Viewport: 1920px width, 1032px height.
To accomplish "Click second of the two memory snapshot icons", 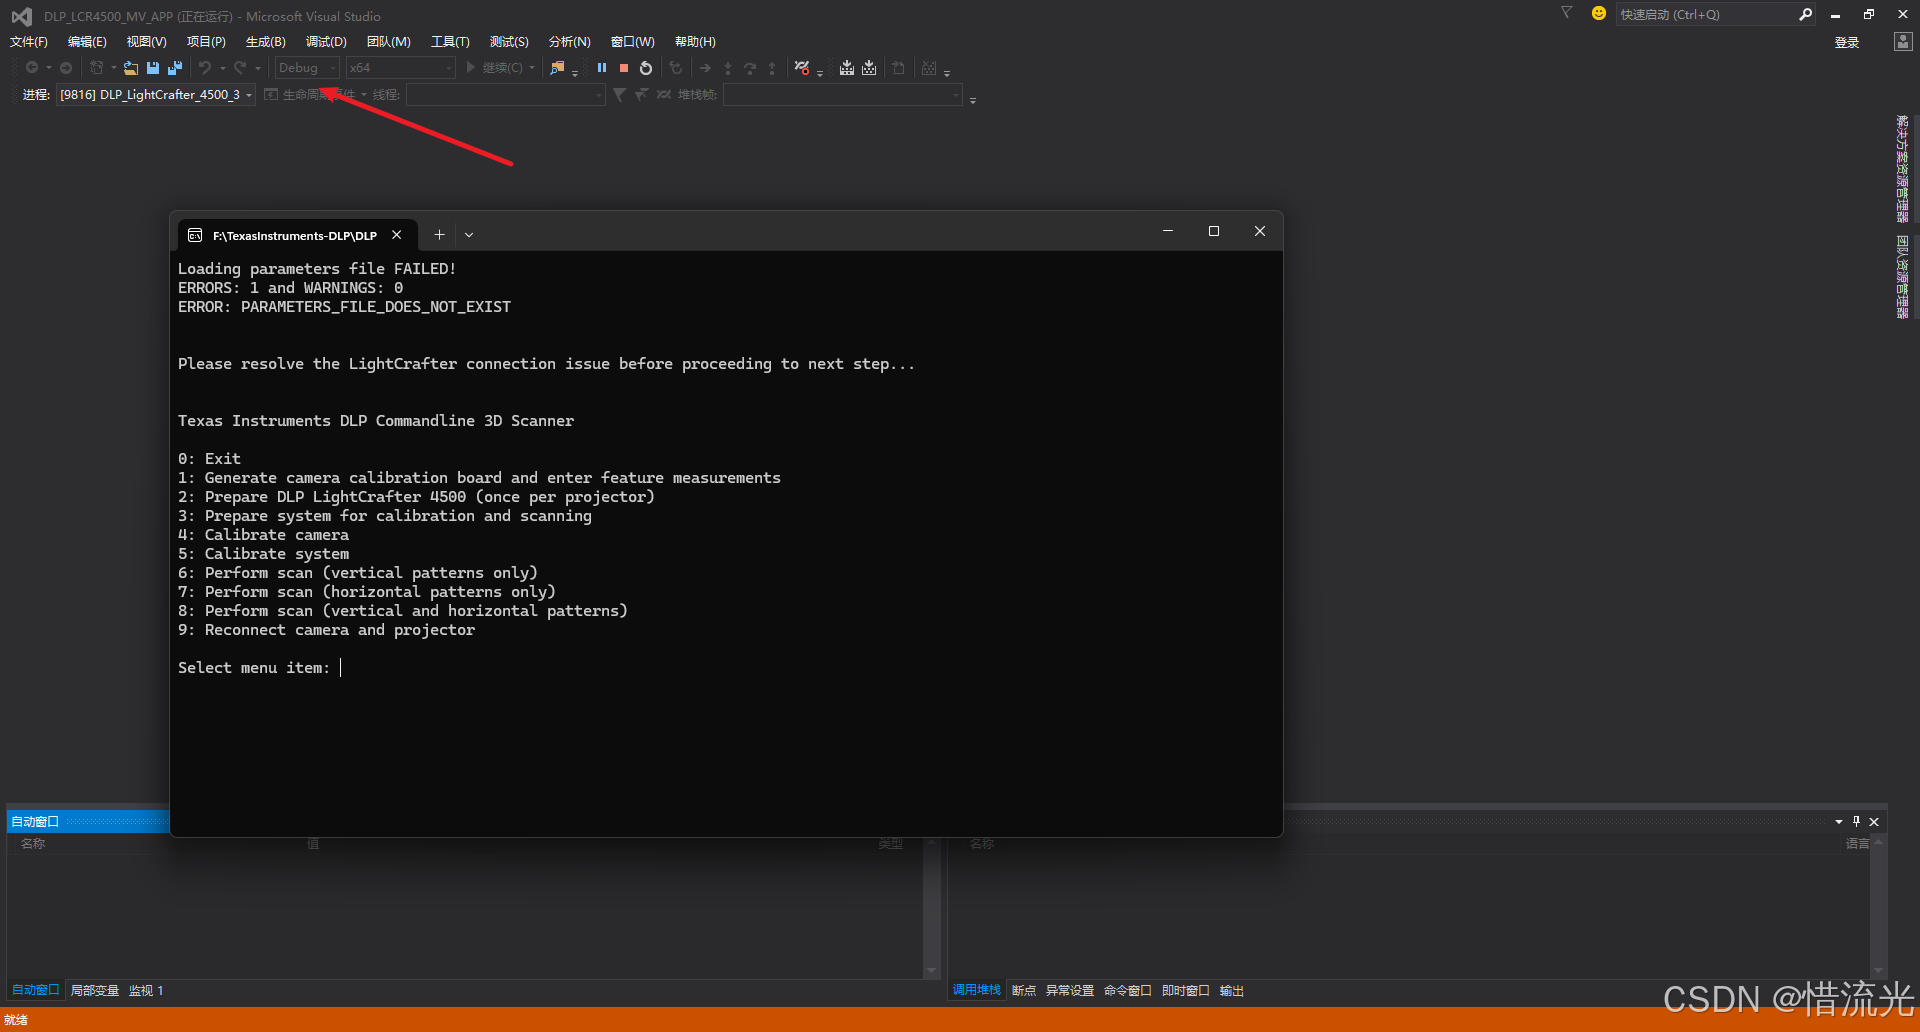I will click(x=869, y=68).
